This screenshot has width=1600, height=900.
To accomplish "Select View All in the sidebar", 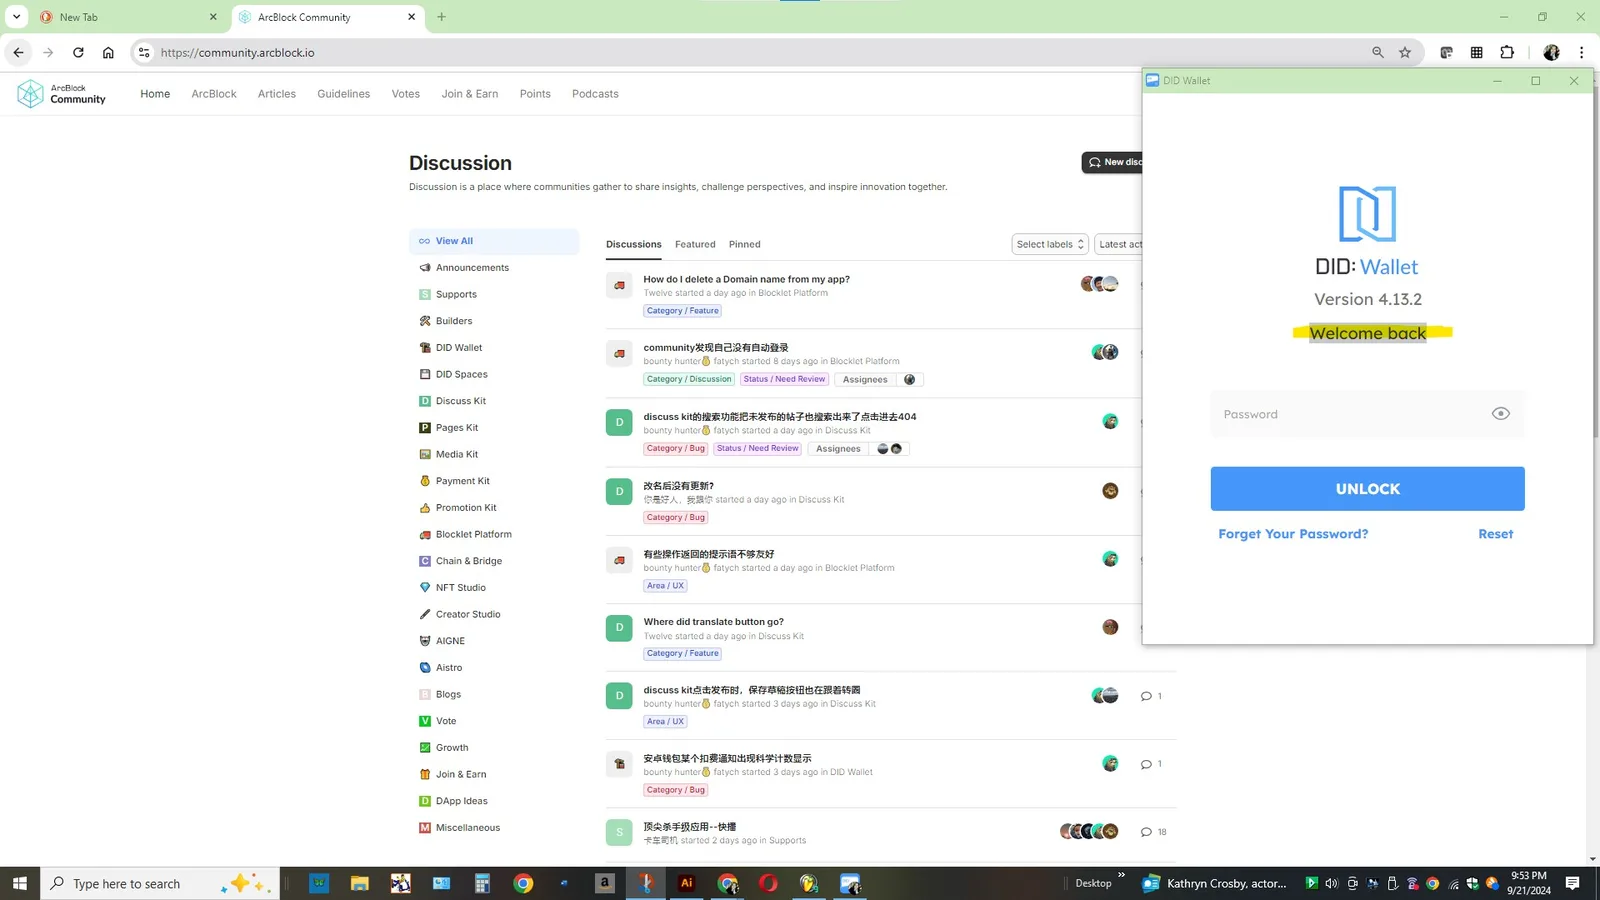I will point(494,241).
